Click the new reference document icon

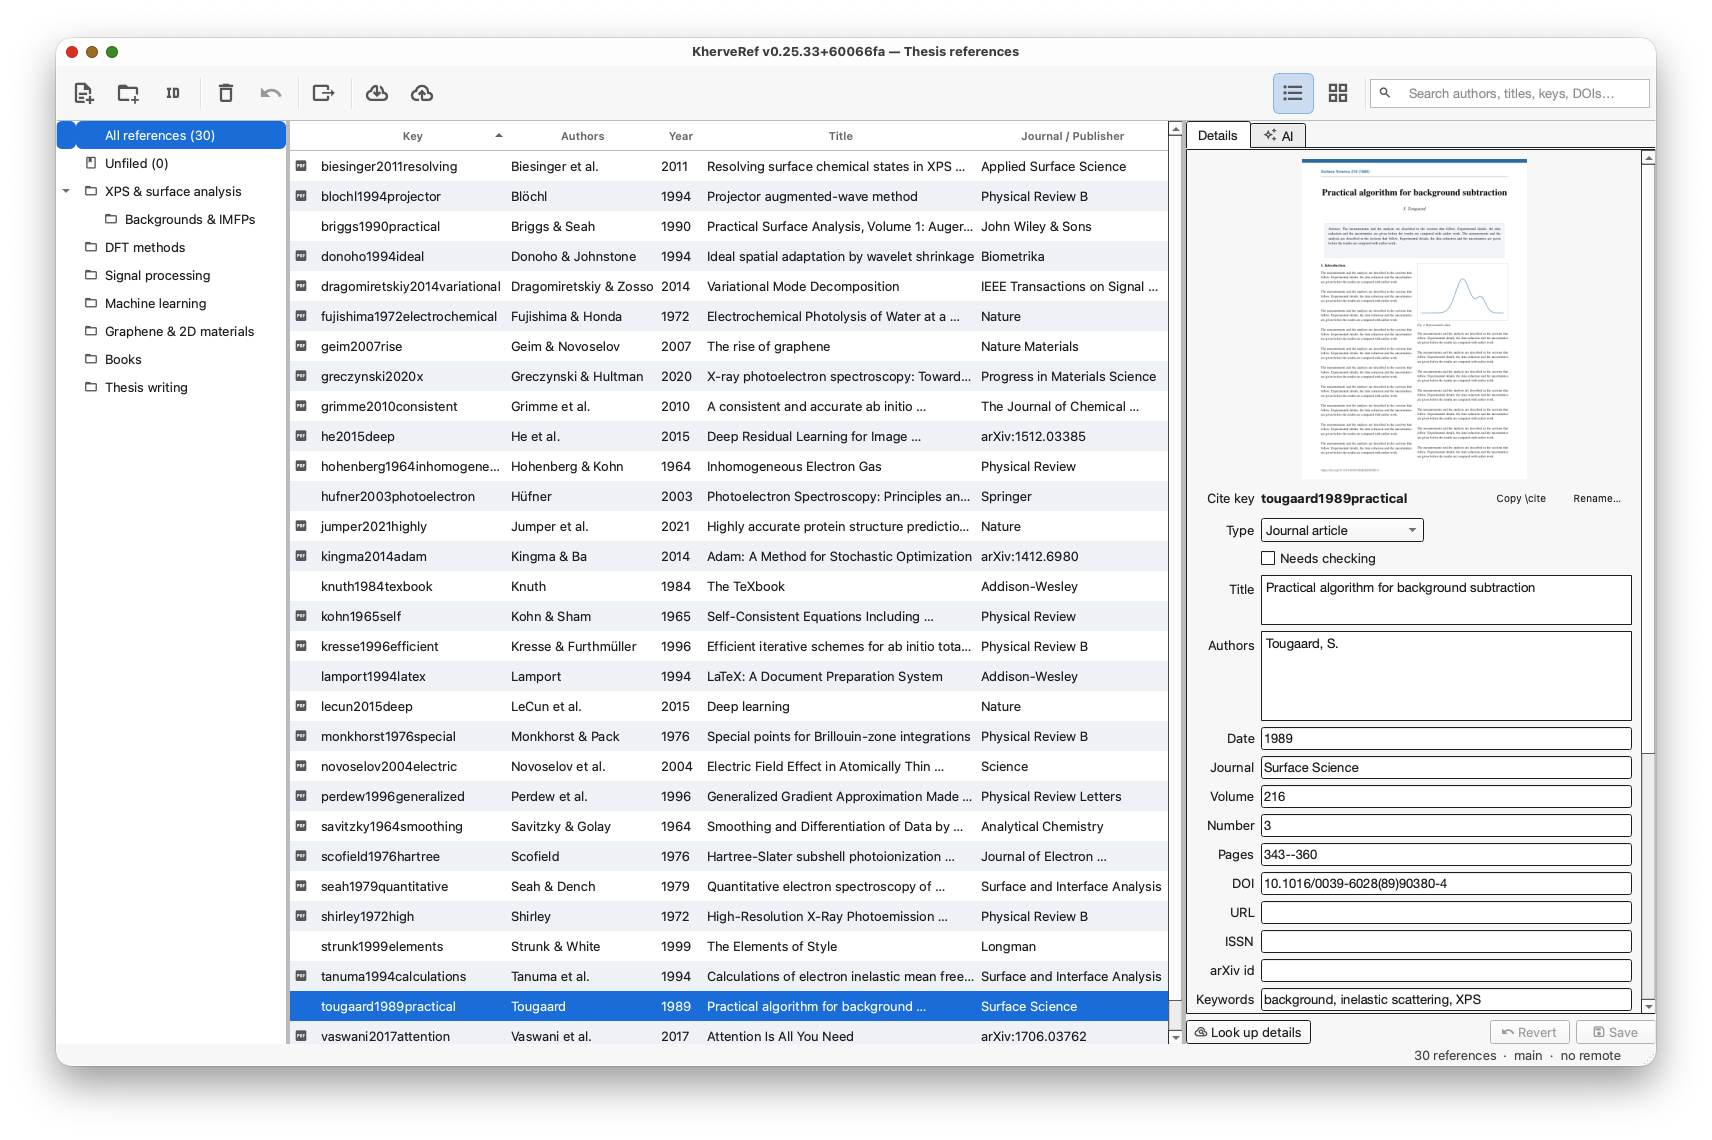click(x=84, y=93)
